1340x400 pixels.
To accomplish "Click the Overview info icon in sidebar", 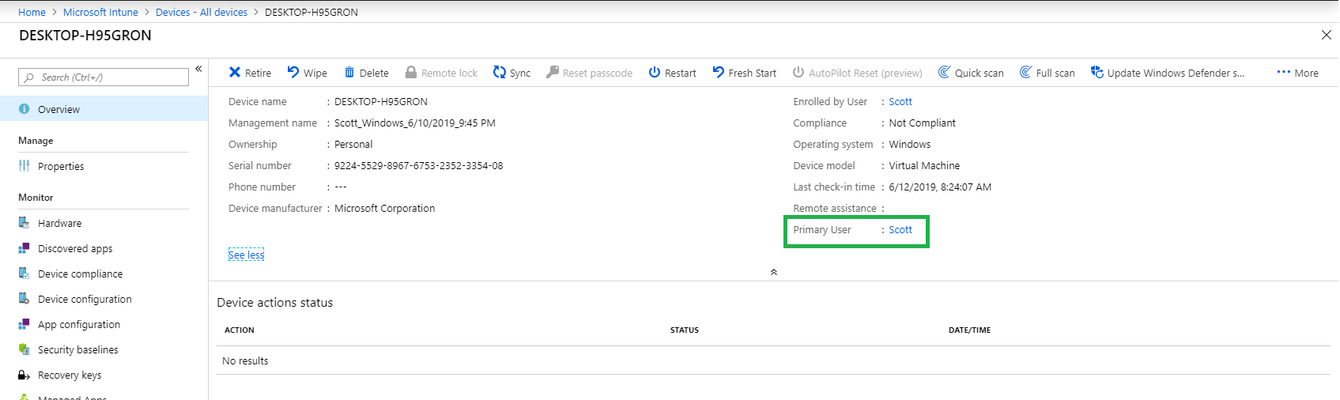I will 24,109.
